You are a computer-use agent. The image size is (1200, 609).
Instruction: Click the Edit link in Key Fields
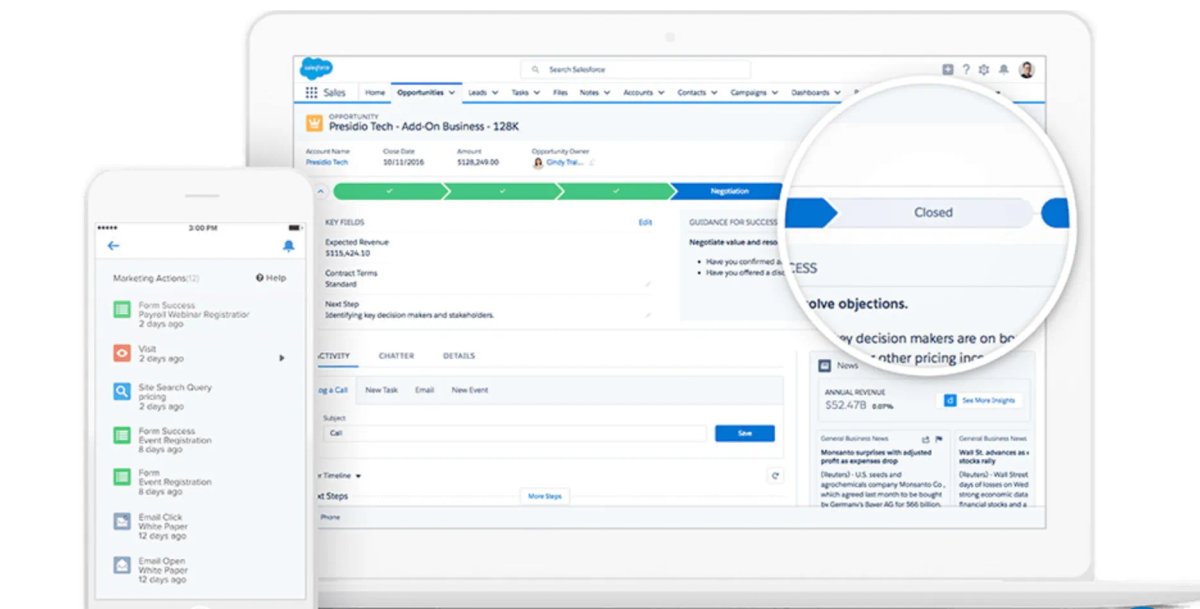pyautogui.click(x=645, y=222)
